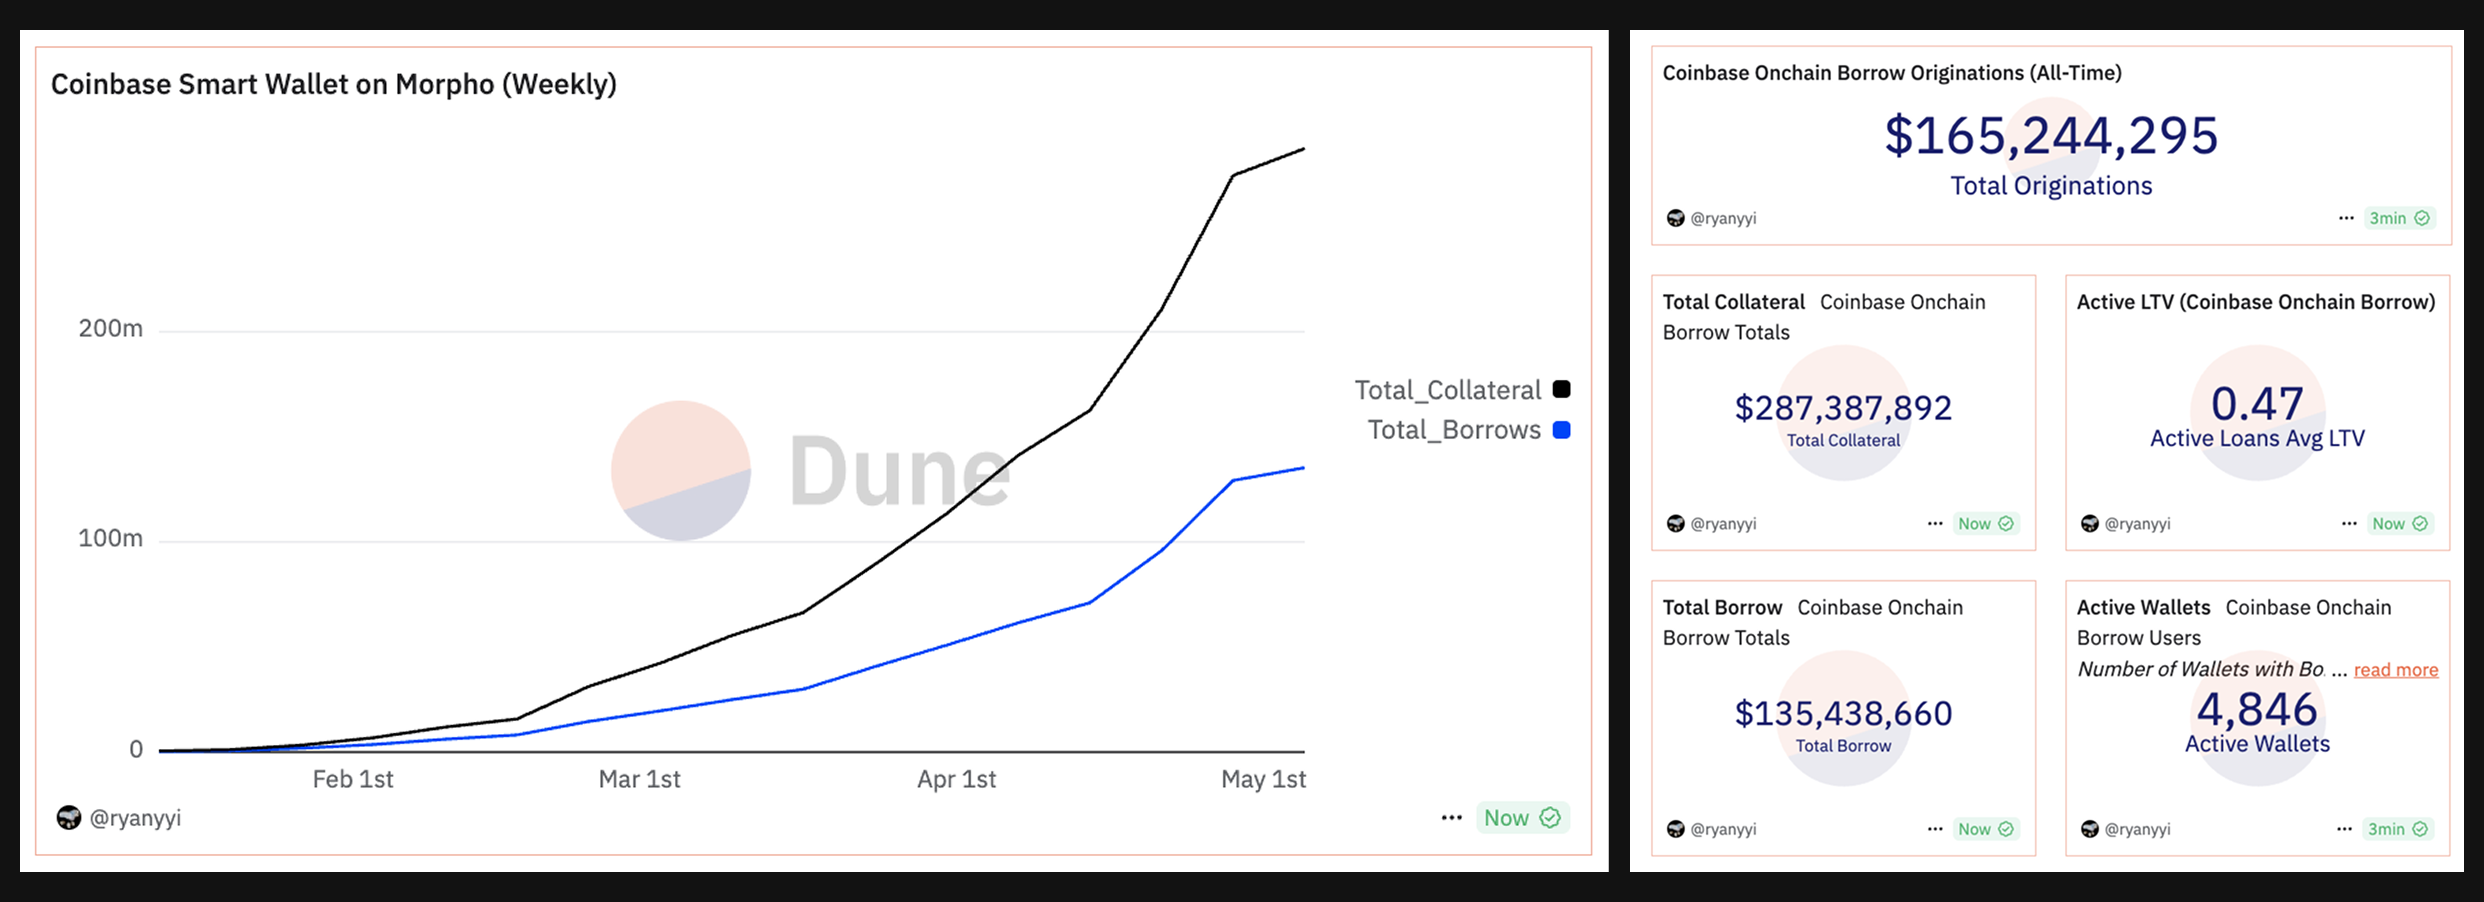This screenshot has width=2484, height=902.
Task: Click read more in the Active Wallets description
Action: pos(2395,670)
